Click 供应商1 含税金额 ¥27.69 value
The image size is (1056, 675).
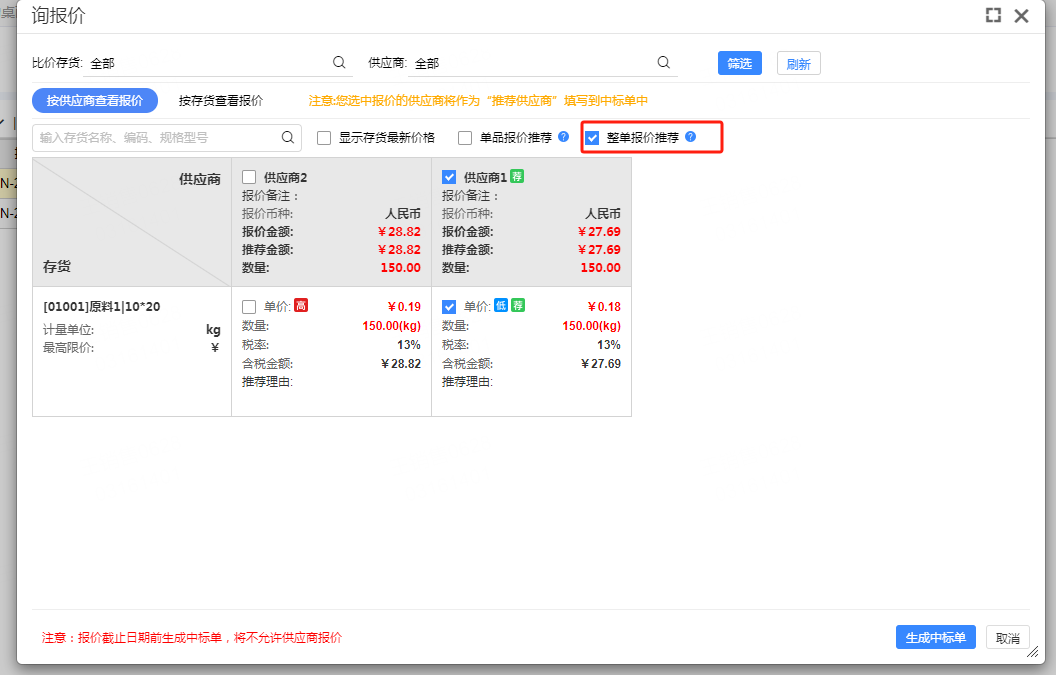(601, 364)
